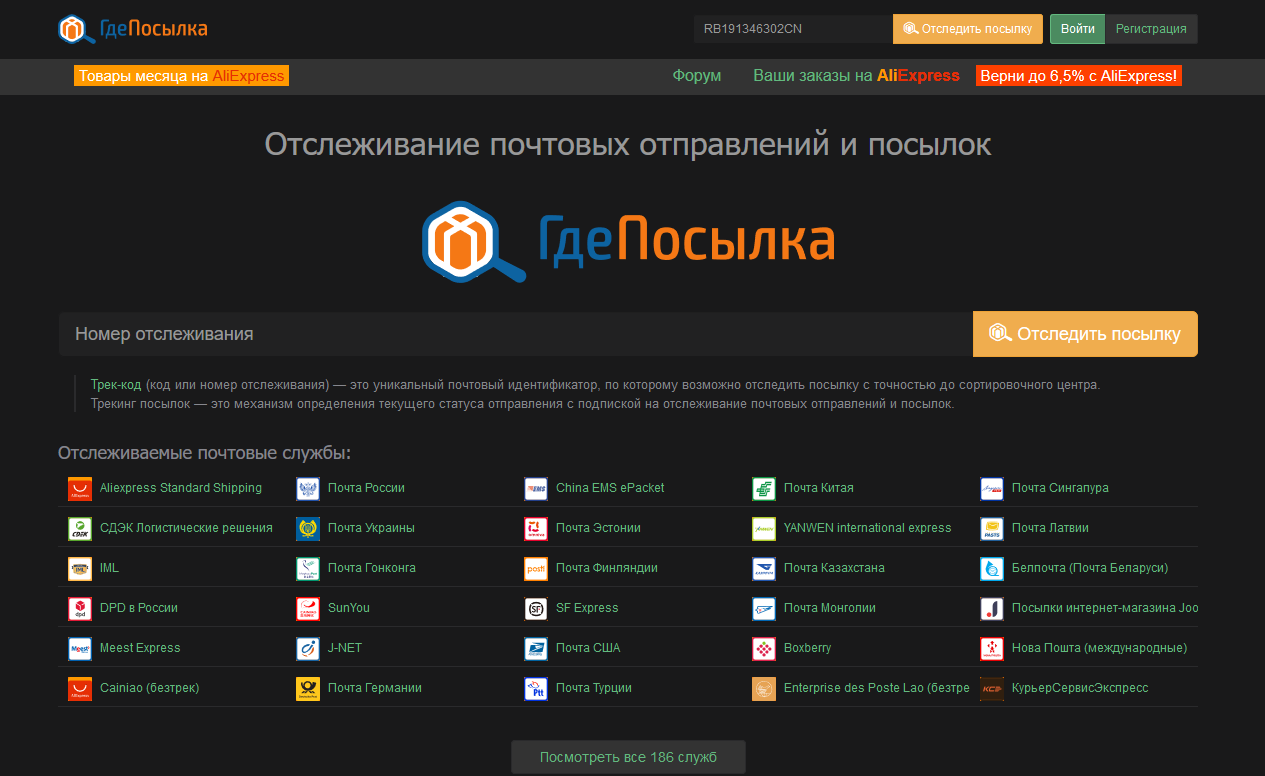Open SF Express text link
The image size is (1265, 776).
(x=587, y=608)
